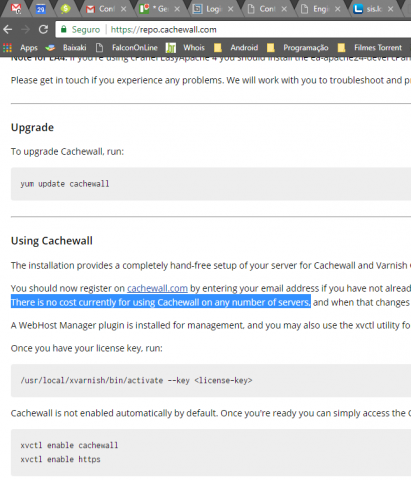Screen dimensions: 411x480
Task: Click the green secure padlock icon
Action: (x=64, y=30)
